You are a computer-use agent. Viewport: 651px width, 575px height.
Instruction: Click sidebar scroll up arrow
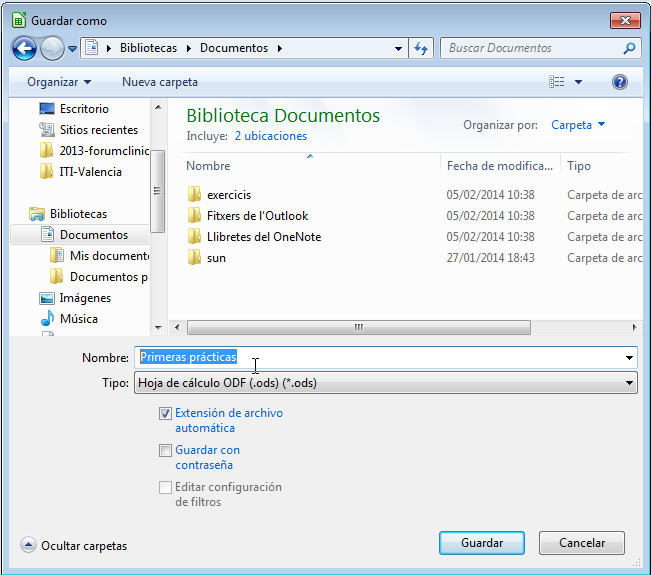tap(158, 107)
